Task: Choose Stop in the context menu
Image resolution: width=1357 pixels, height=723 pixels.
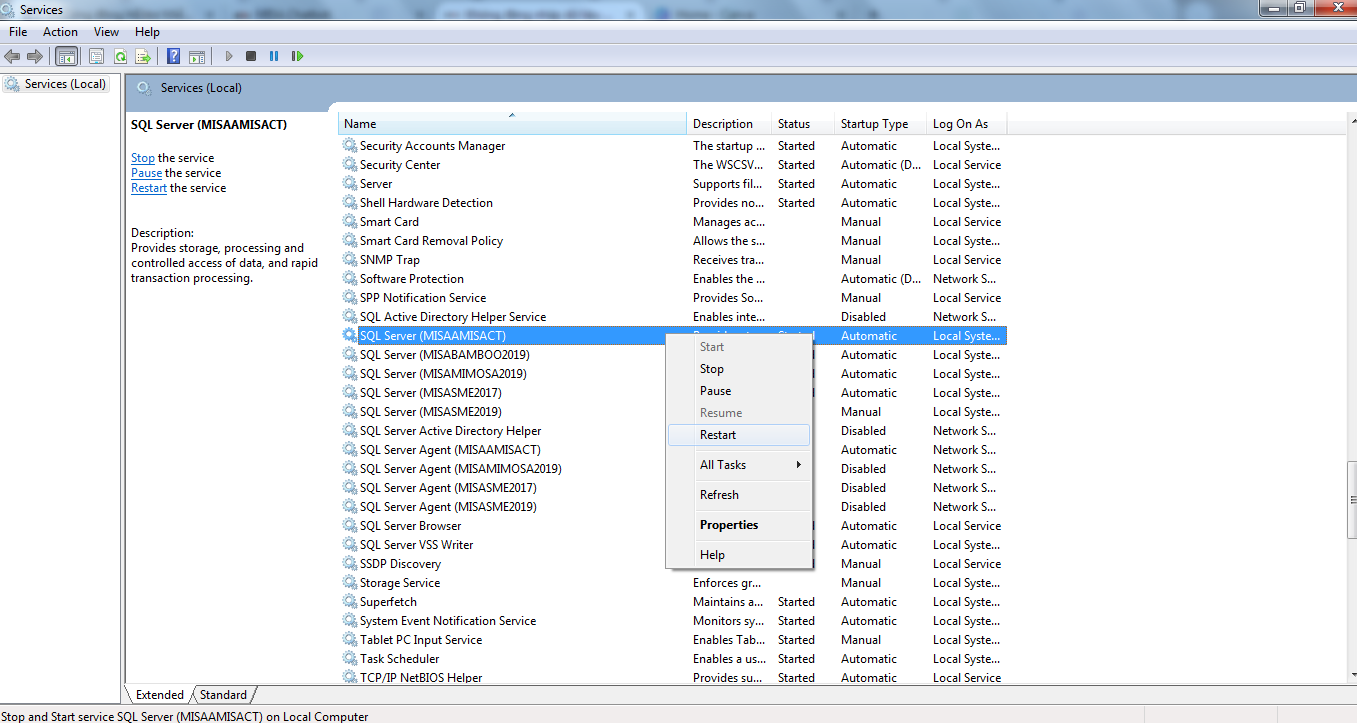Action: pos(738,369)
